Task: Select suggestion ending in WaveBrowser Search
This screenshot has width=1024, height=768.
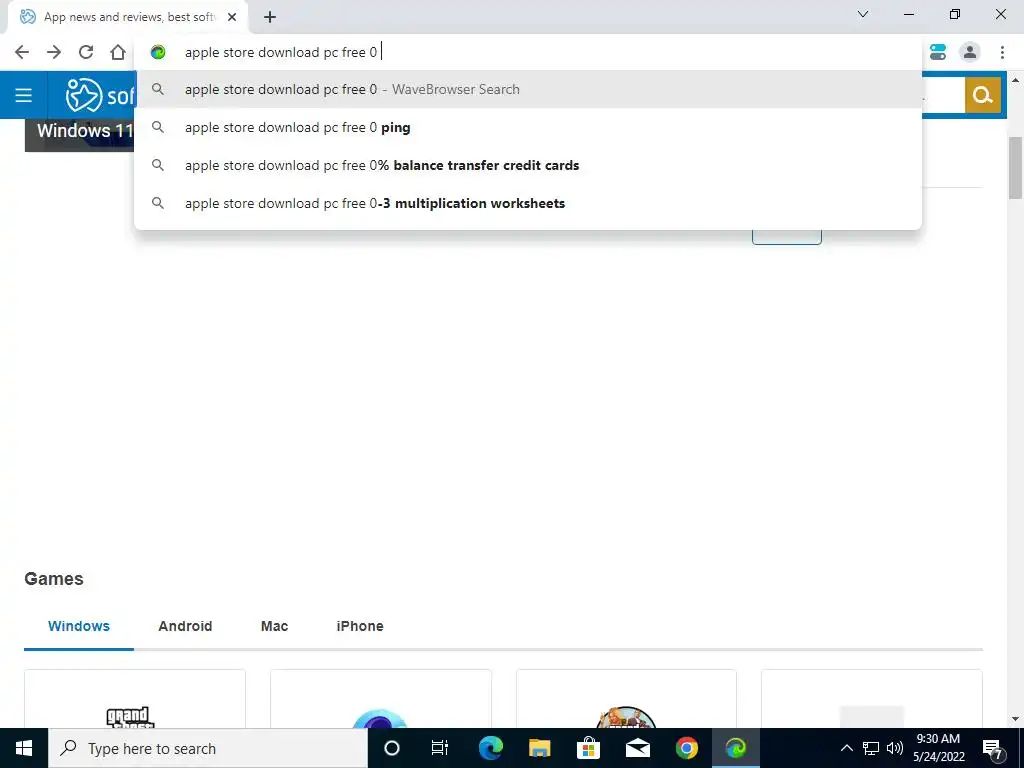Action: tap(528, 89)
